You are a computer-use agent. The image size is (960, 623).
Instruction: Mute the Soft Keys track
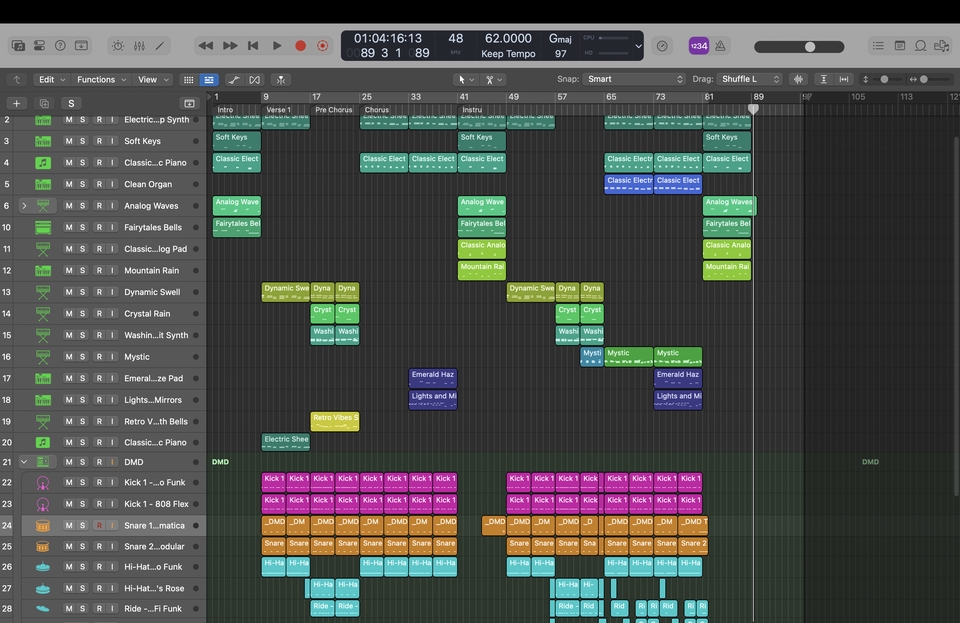[69, 141]
